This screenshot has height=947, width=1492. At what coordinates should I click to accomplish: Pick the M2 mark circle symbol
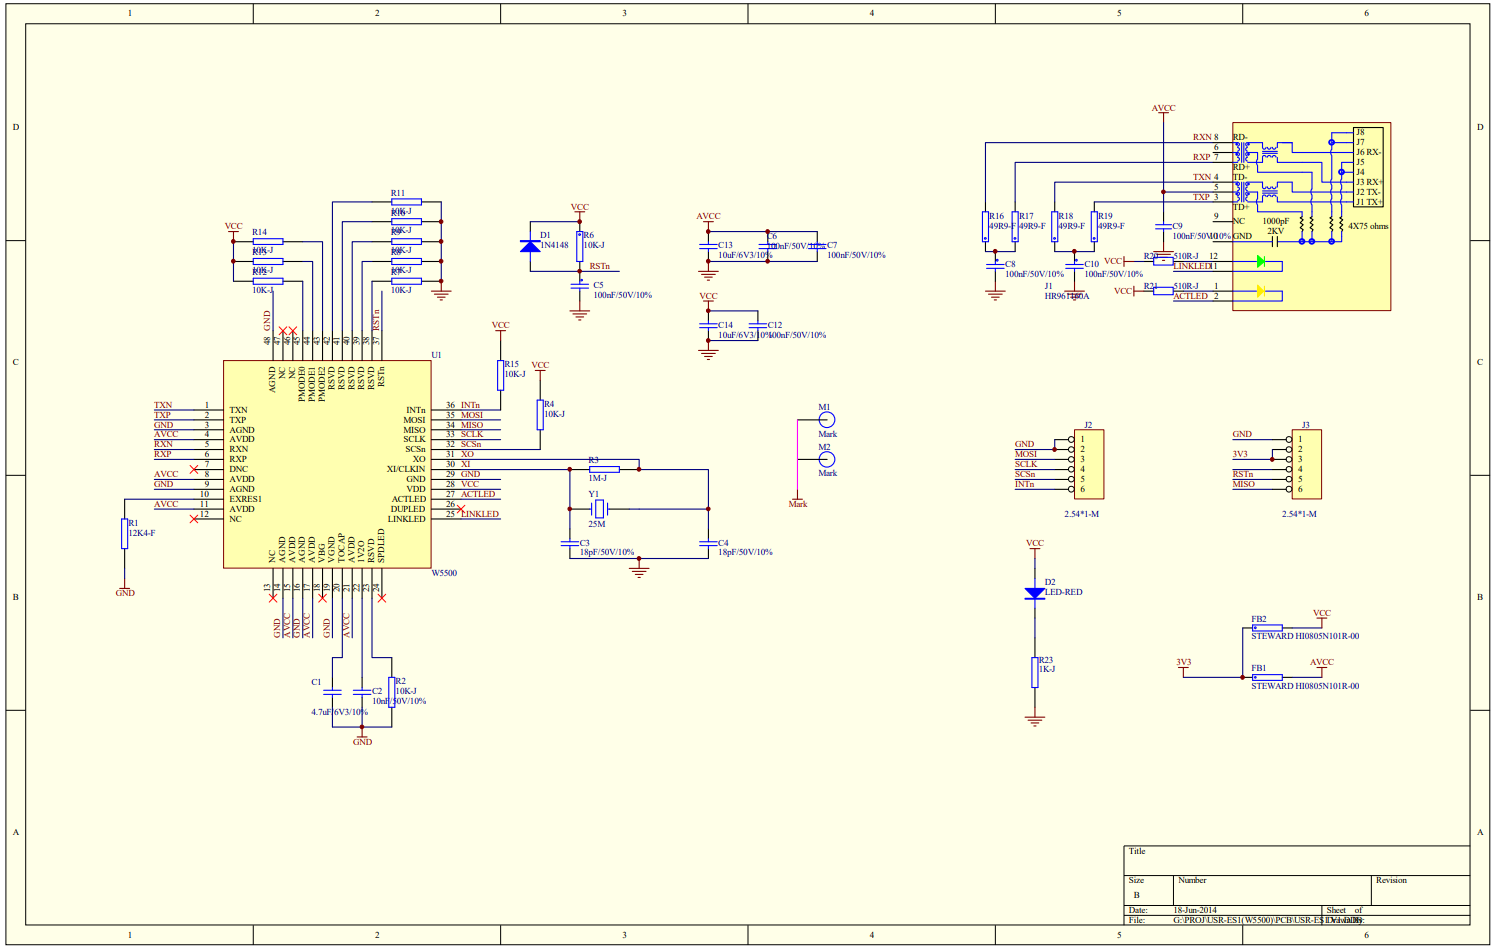pyautogui.click(x=827, y=460)
